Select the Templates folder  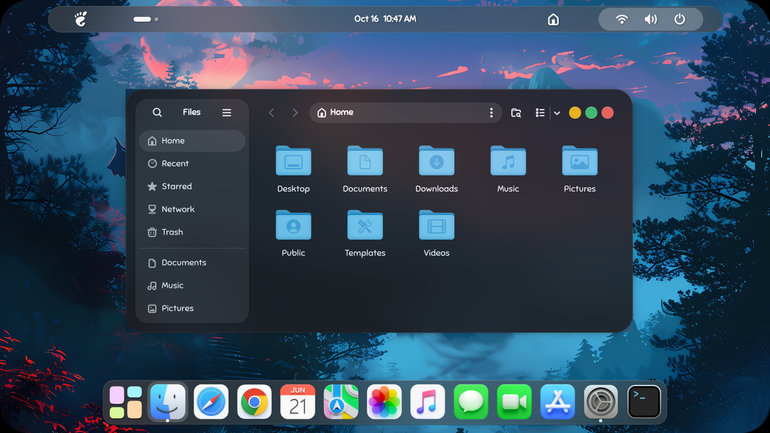pyautogui.click(x=365, y=233)
